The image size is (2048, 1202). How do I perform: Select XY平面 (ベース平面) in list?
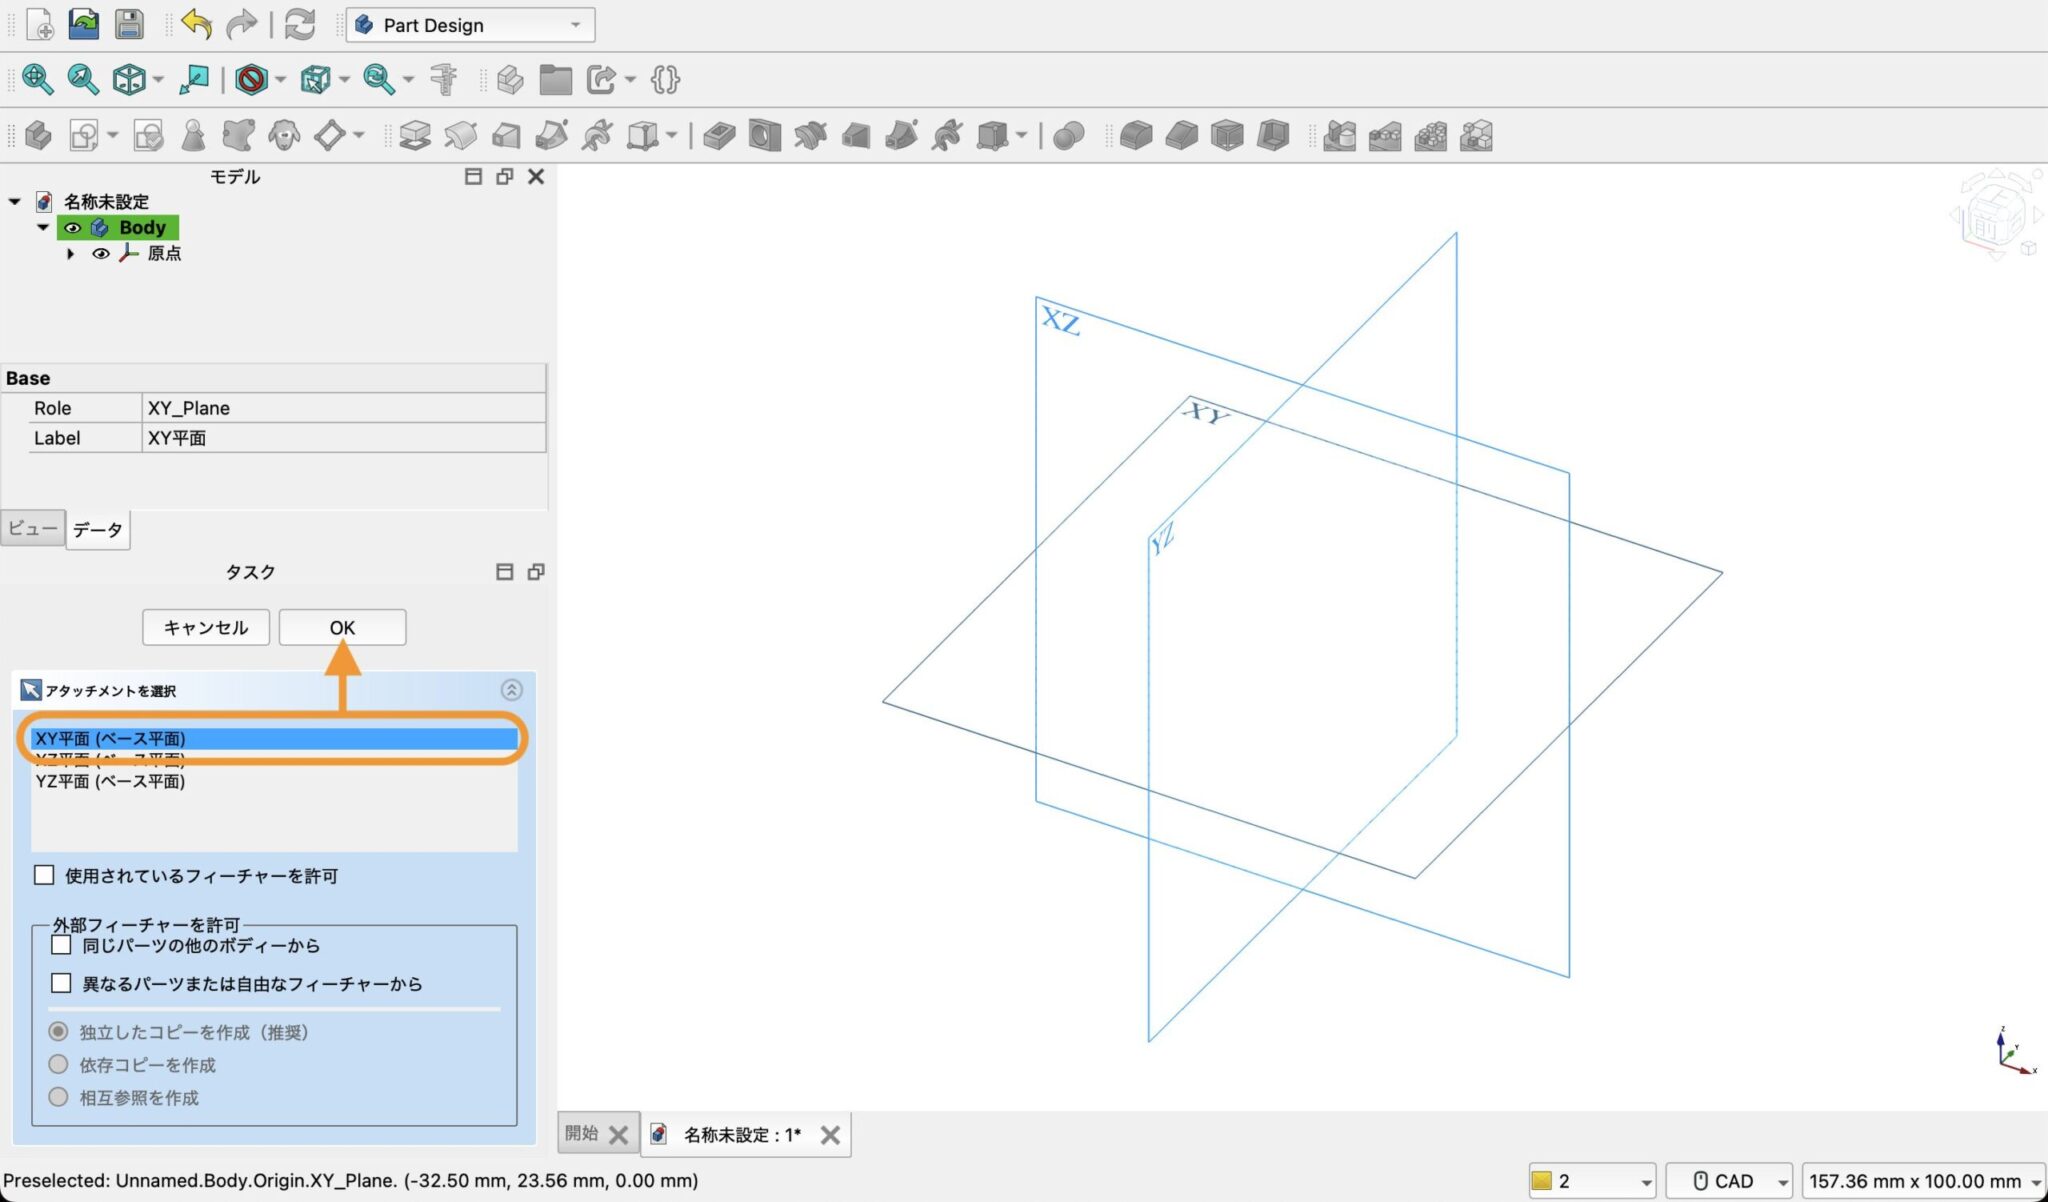coord(274,738)
